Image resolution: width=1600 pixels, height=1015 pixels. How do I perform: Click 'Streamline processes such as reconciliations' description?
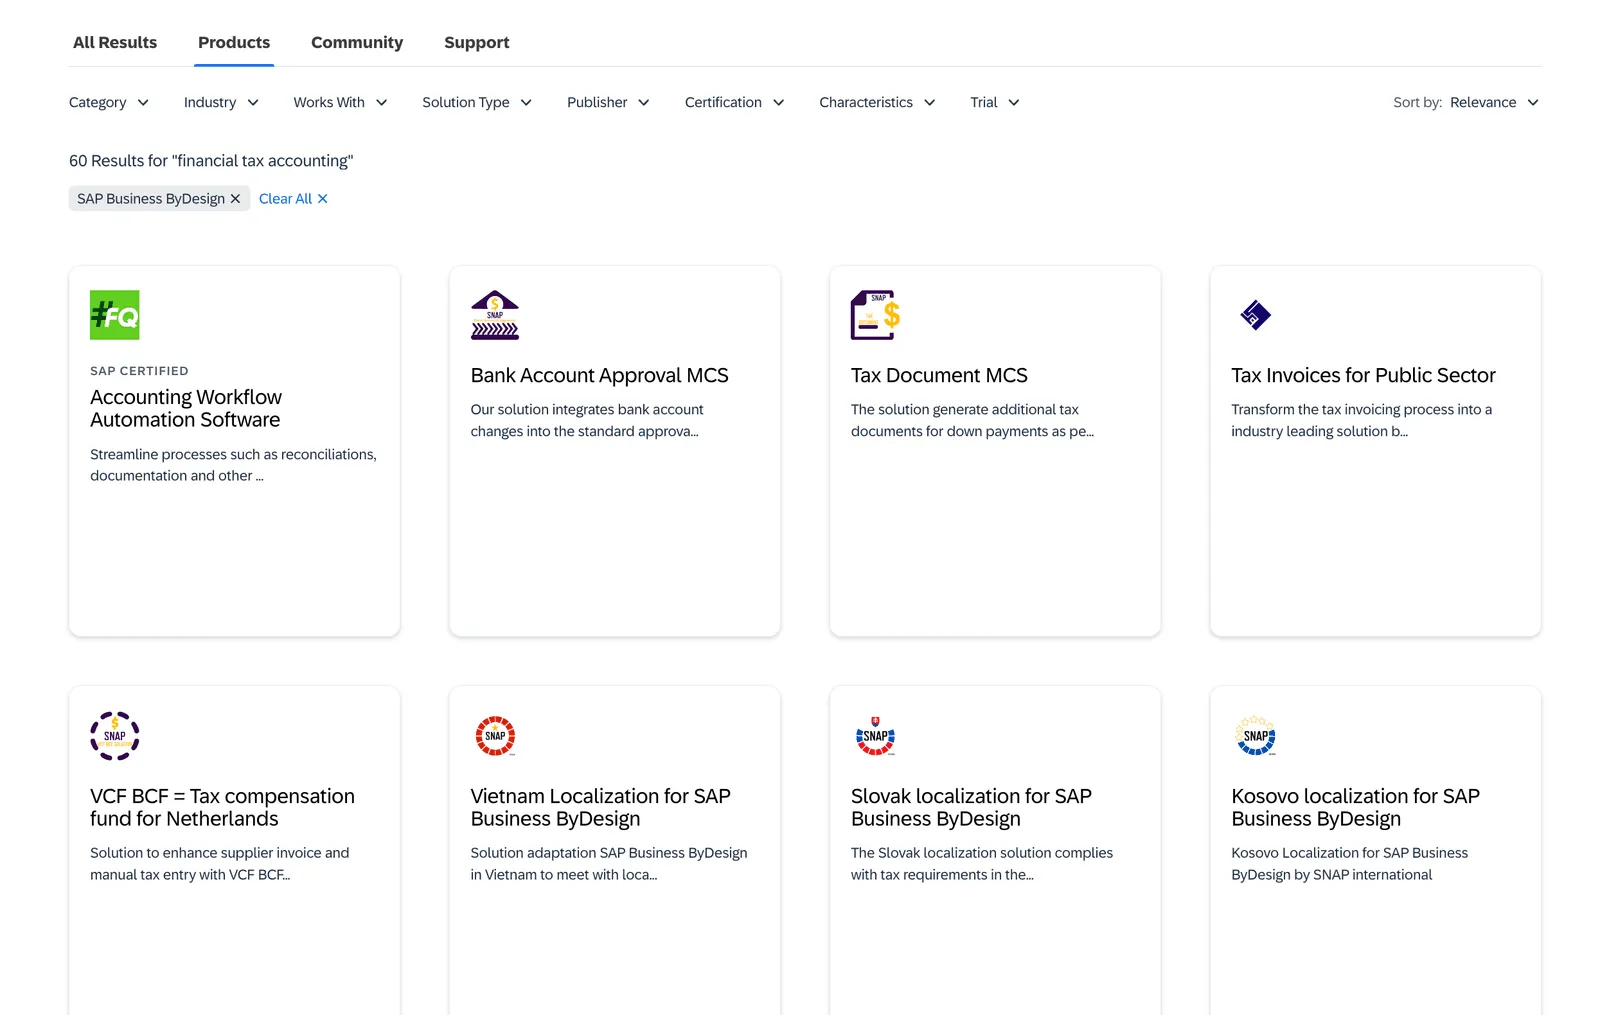pos(233,465)
